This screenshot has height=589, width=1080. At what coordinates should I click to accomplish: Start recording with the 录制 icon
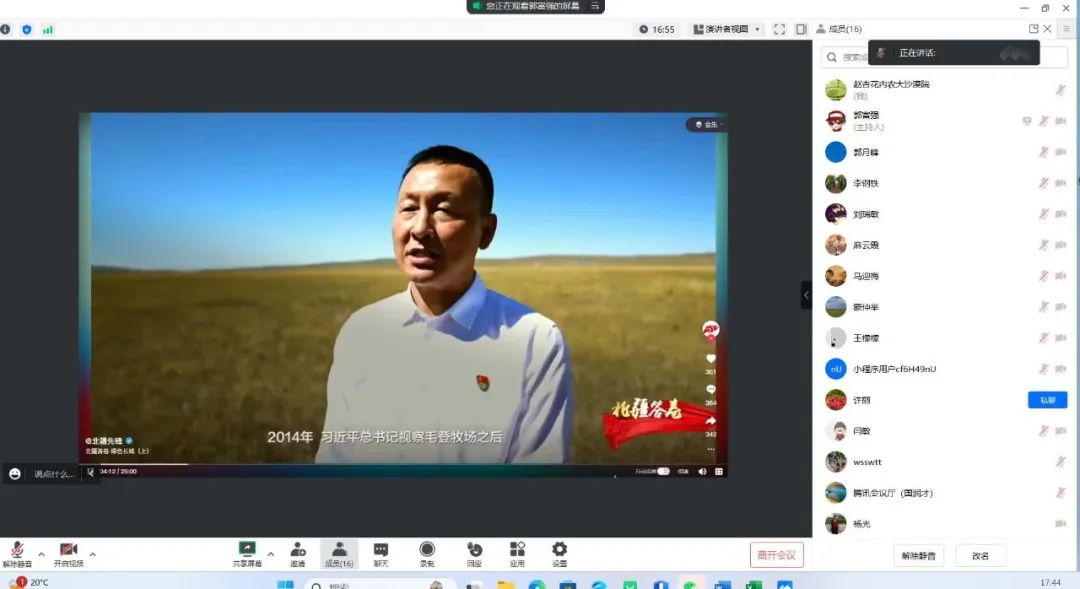point(427,553)
